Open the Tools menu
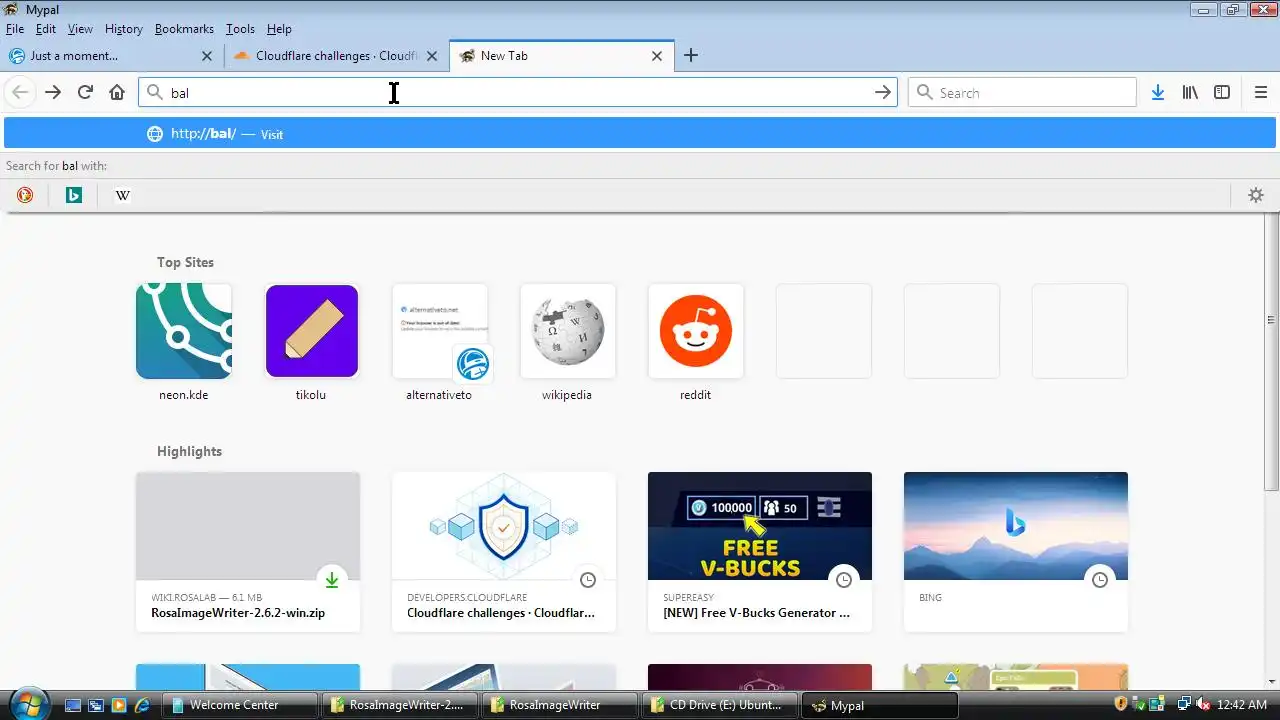The width and height of the screenshot is (1280, 720). (240, 29)
